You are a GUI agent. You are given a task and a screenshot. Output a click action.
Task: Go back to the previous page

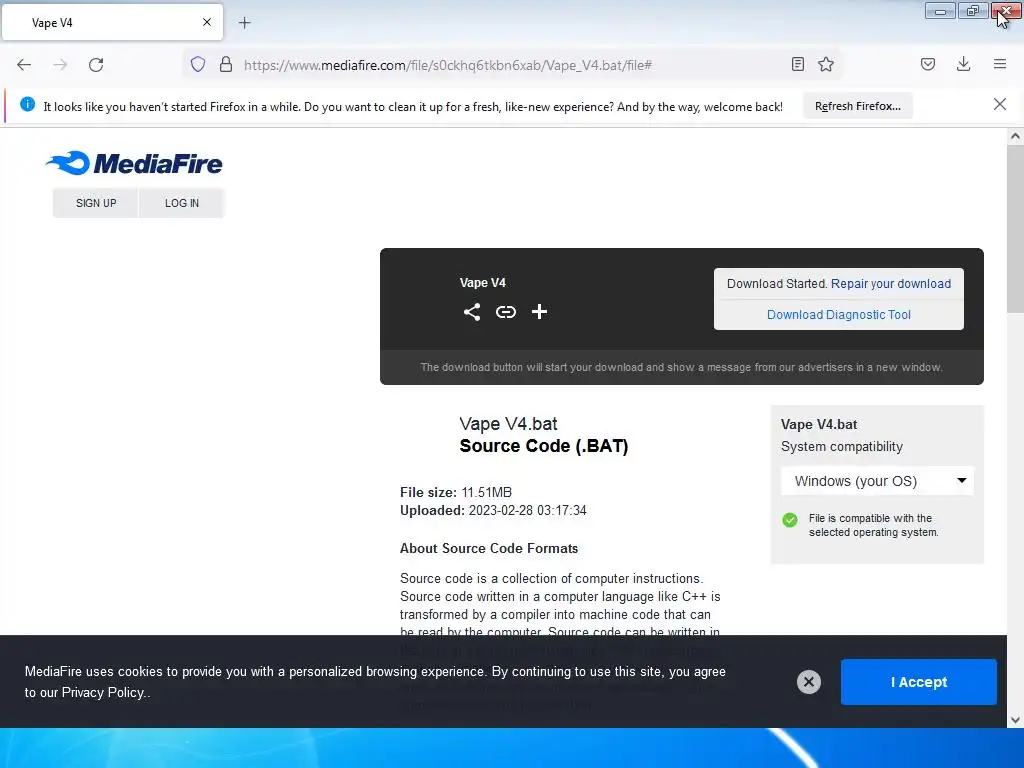24,65
